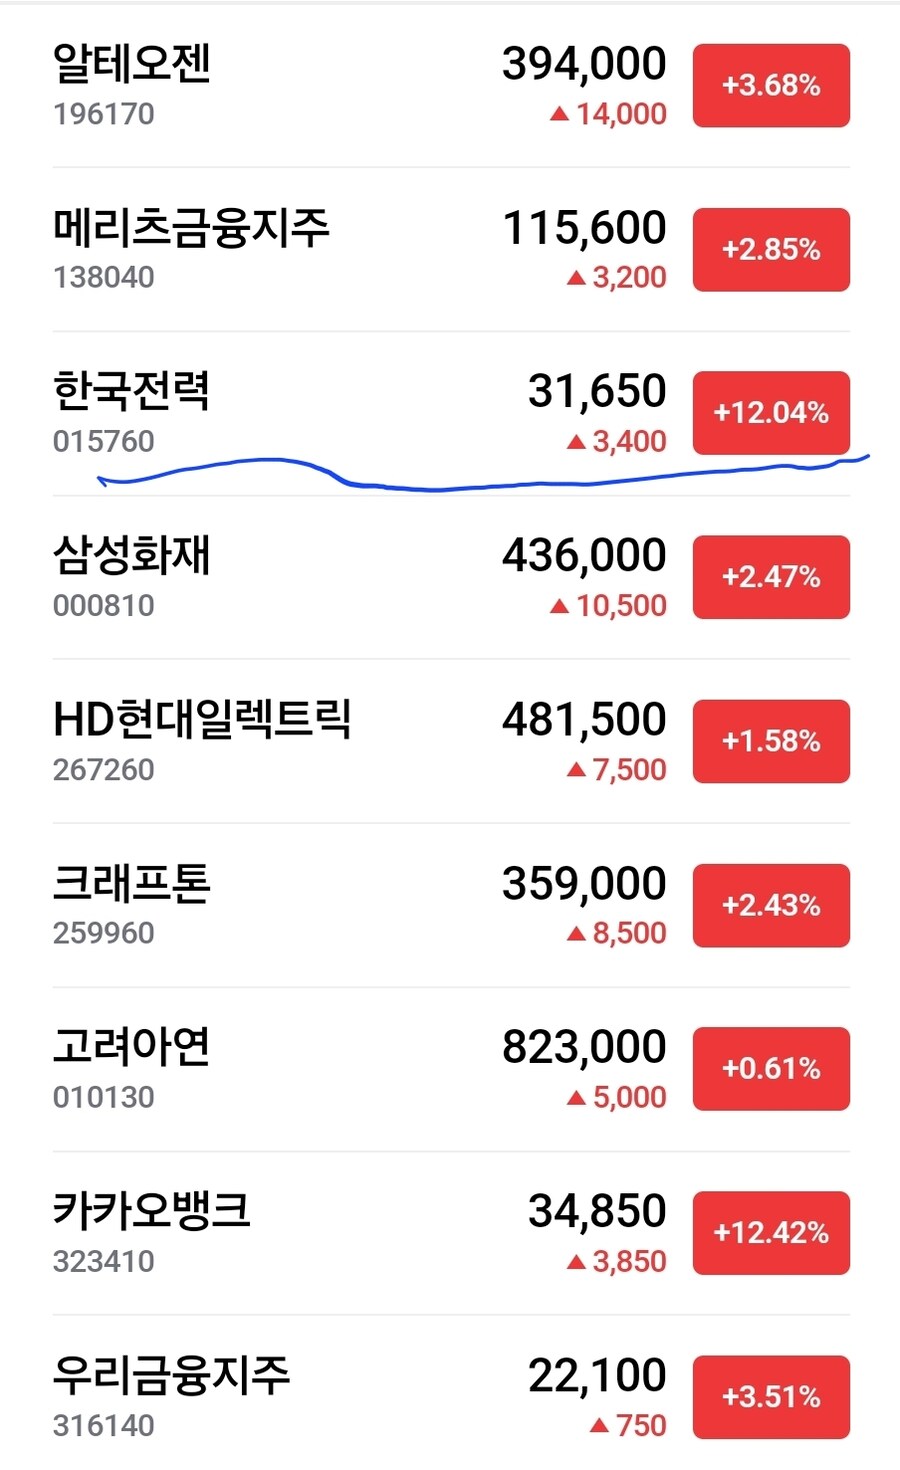Screen dimensions: 900x1470
Task: Open the 메리츠금융지주 stock entry
Action: (x=191, y=228)
